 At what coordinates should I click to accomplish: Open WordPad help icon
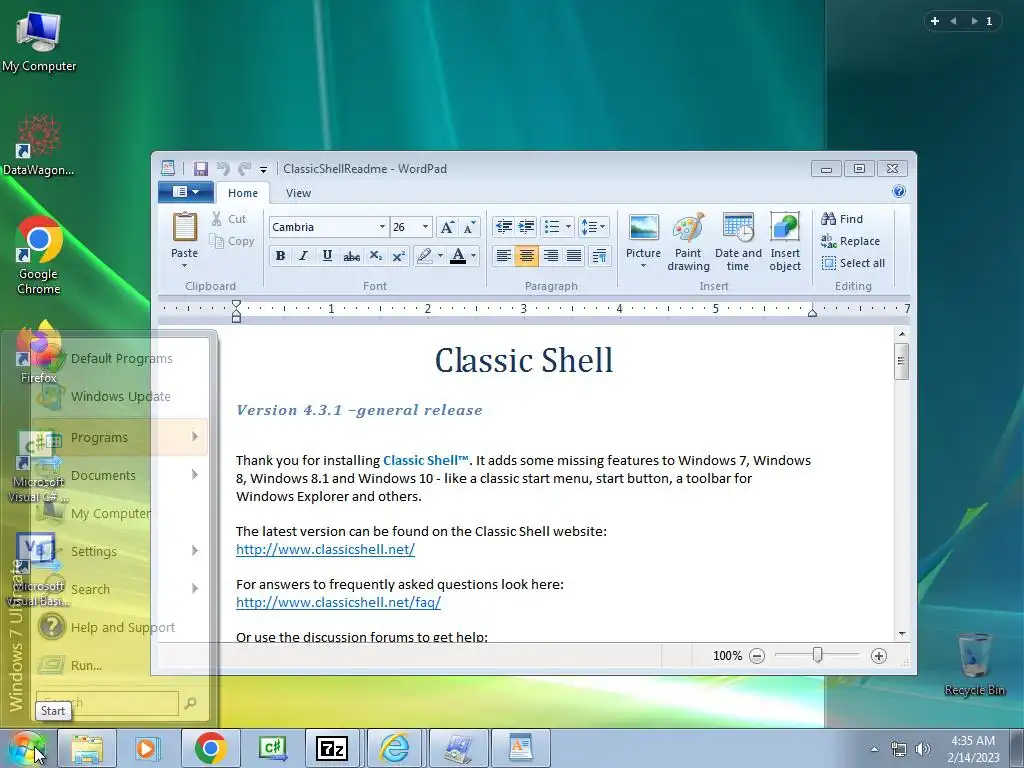tap(899, 191)
